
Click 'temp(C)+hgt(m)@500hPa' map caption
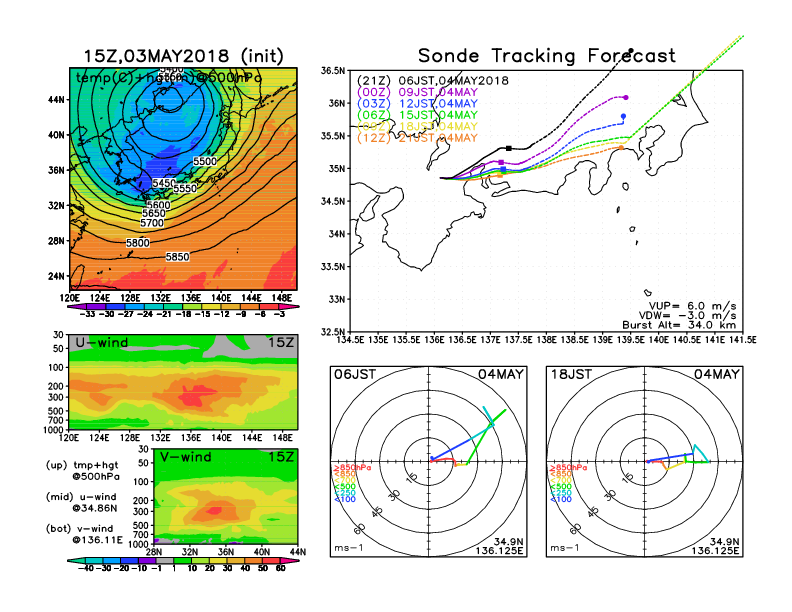(169, 78)
